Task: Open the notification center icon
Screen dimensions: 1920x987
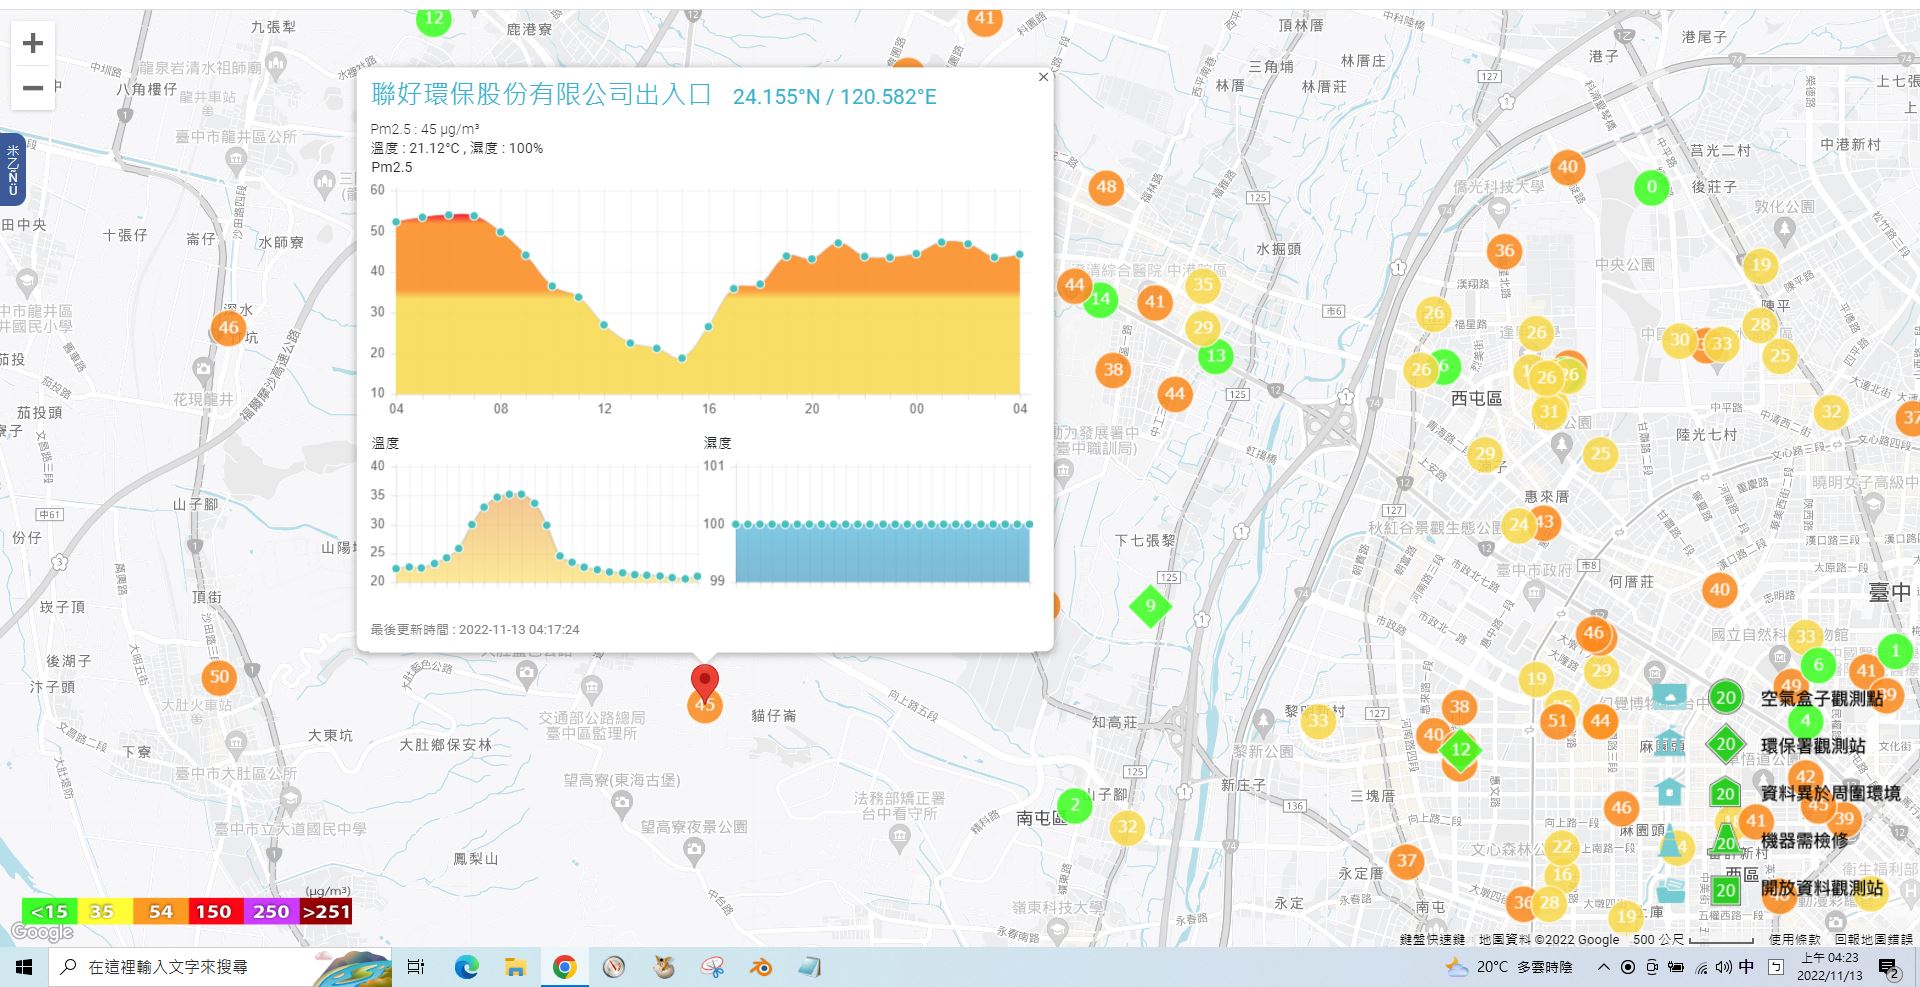Action: [x=1889, y=967]
